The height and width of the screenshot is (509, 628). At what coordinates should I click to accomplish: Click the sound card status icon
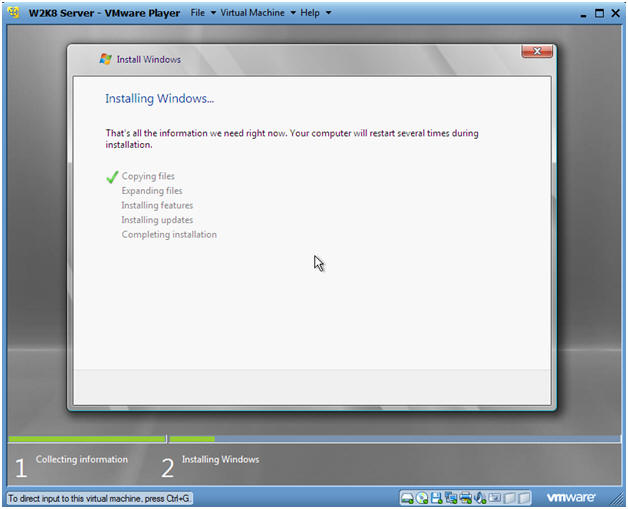(x=480, y=498)
